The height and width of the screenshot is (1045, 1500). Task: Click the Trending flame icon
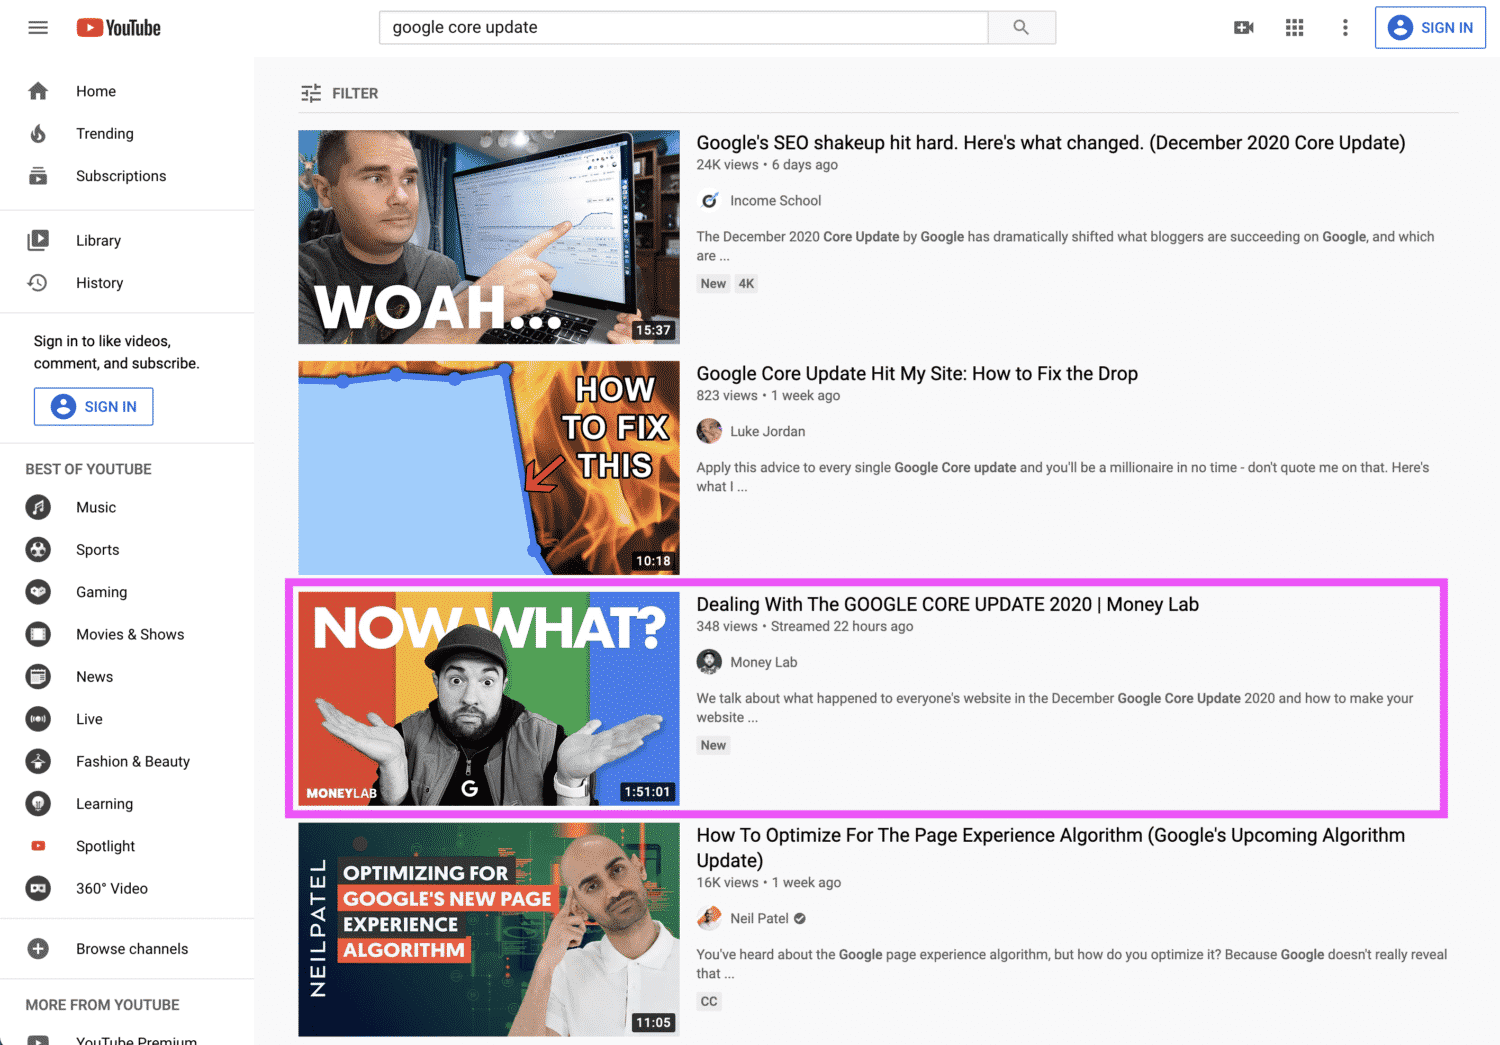coord(38,133)
